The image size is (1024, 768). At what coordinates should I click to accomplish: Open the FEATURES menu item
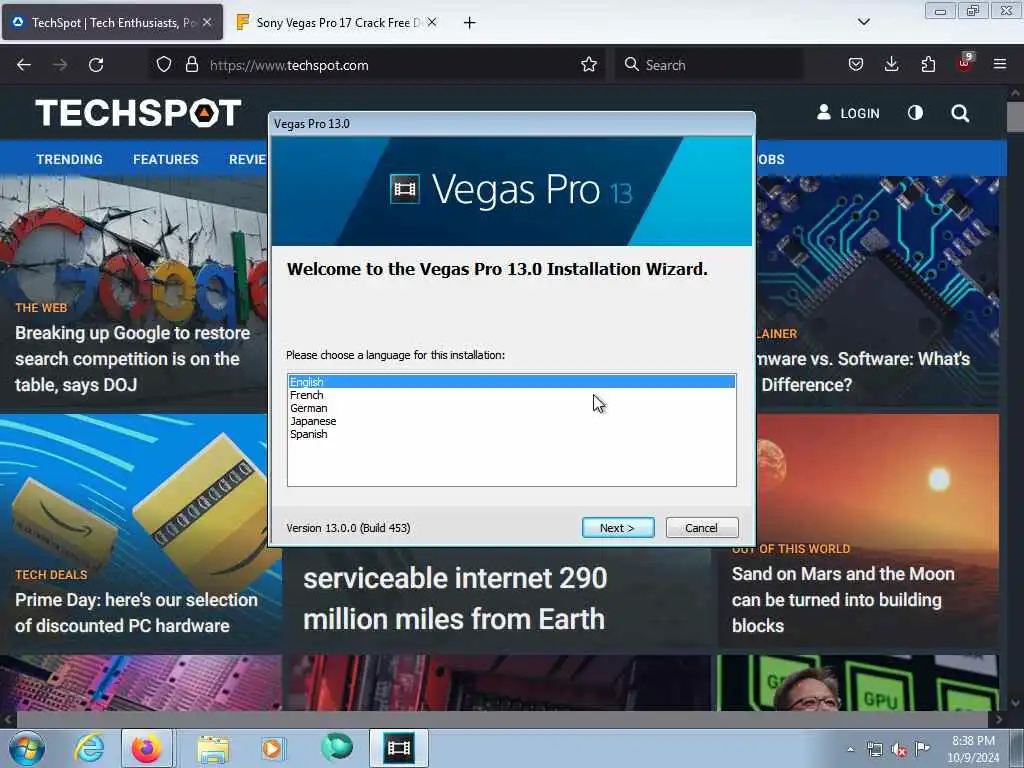(x=166, y=159)
